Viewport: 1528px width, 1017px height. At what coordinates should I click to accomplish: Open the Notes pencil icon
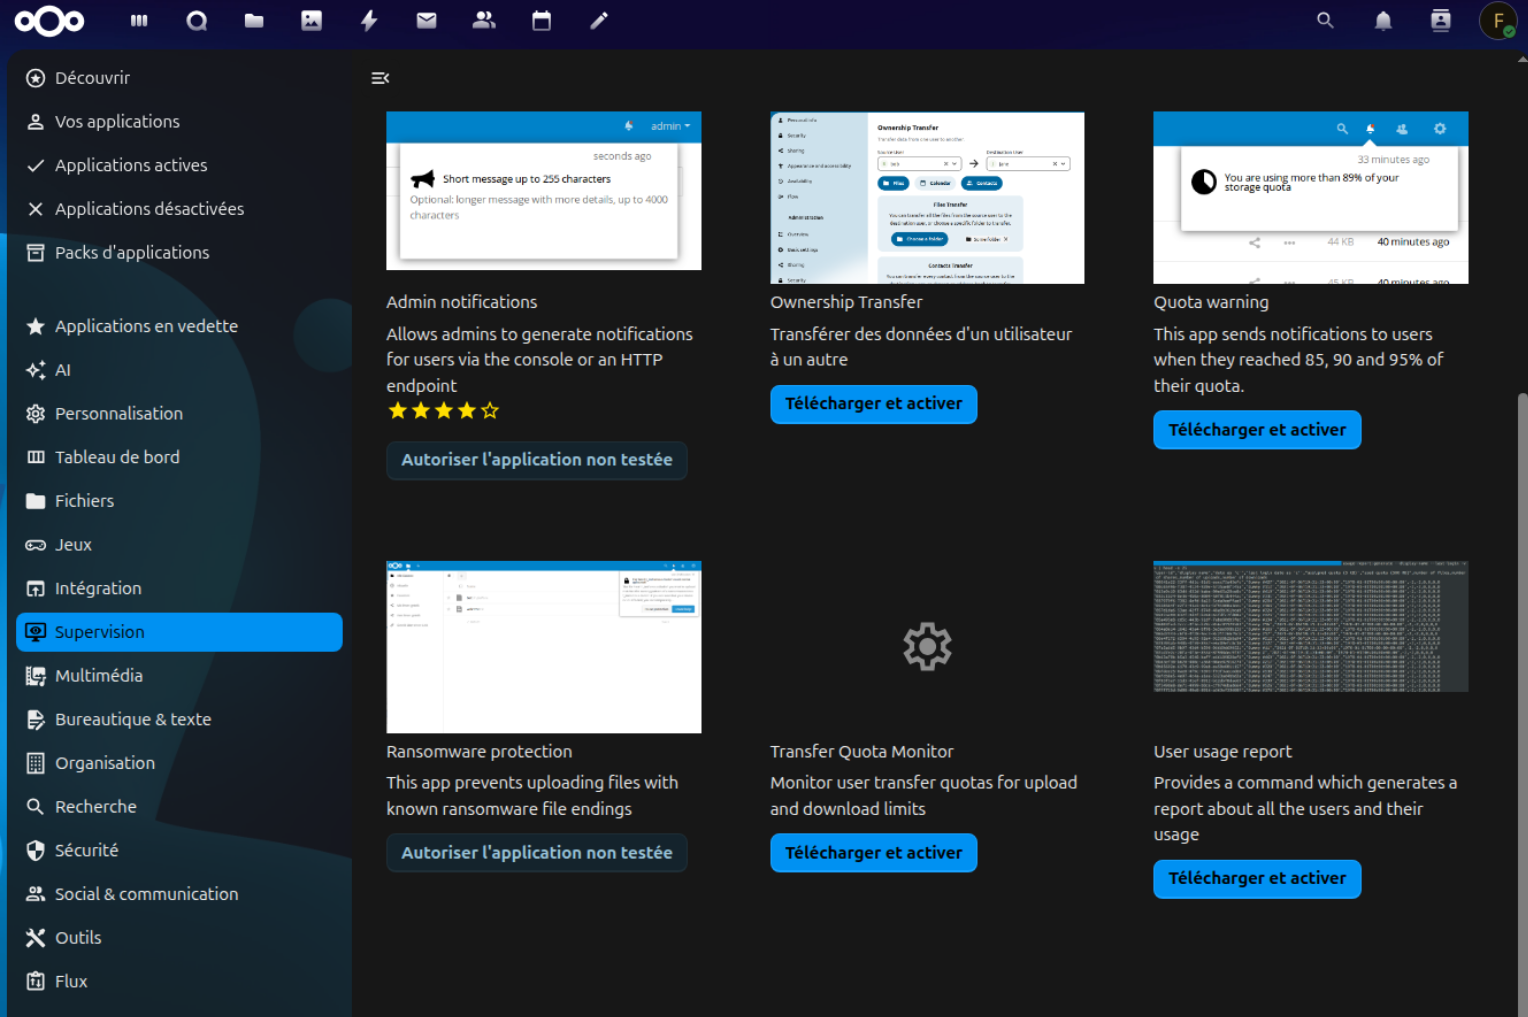coord(599,21)
